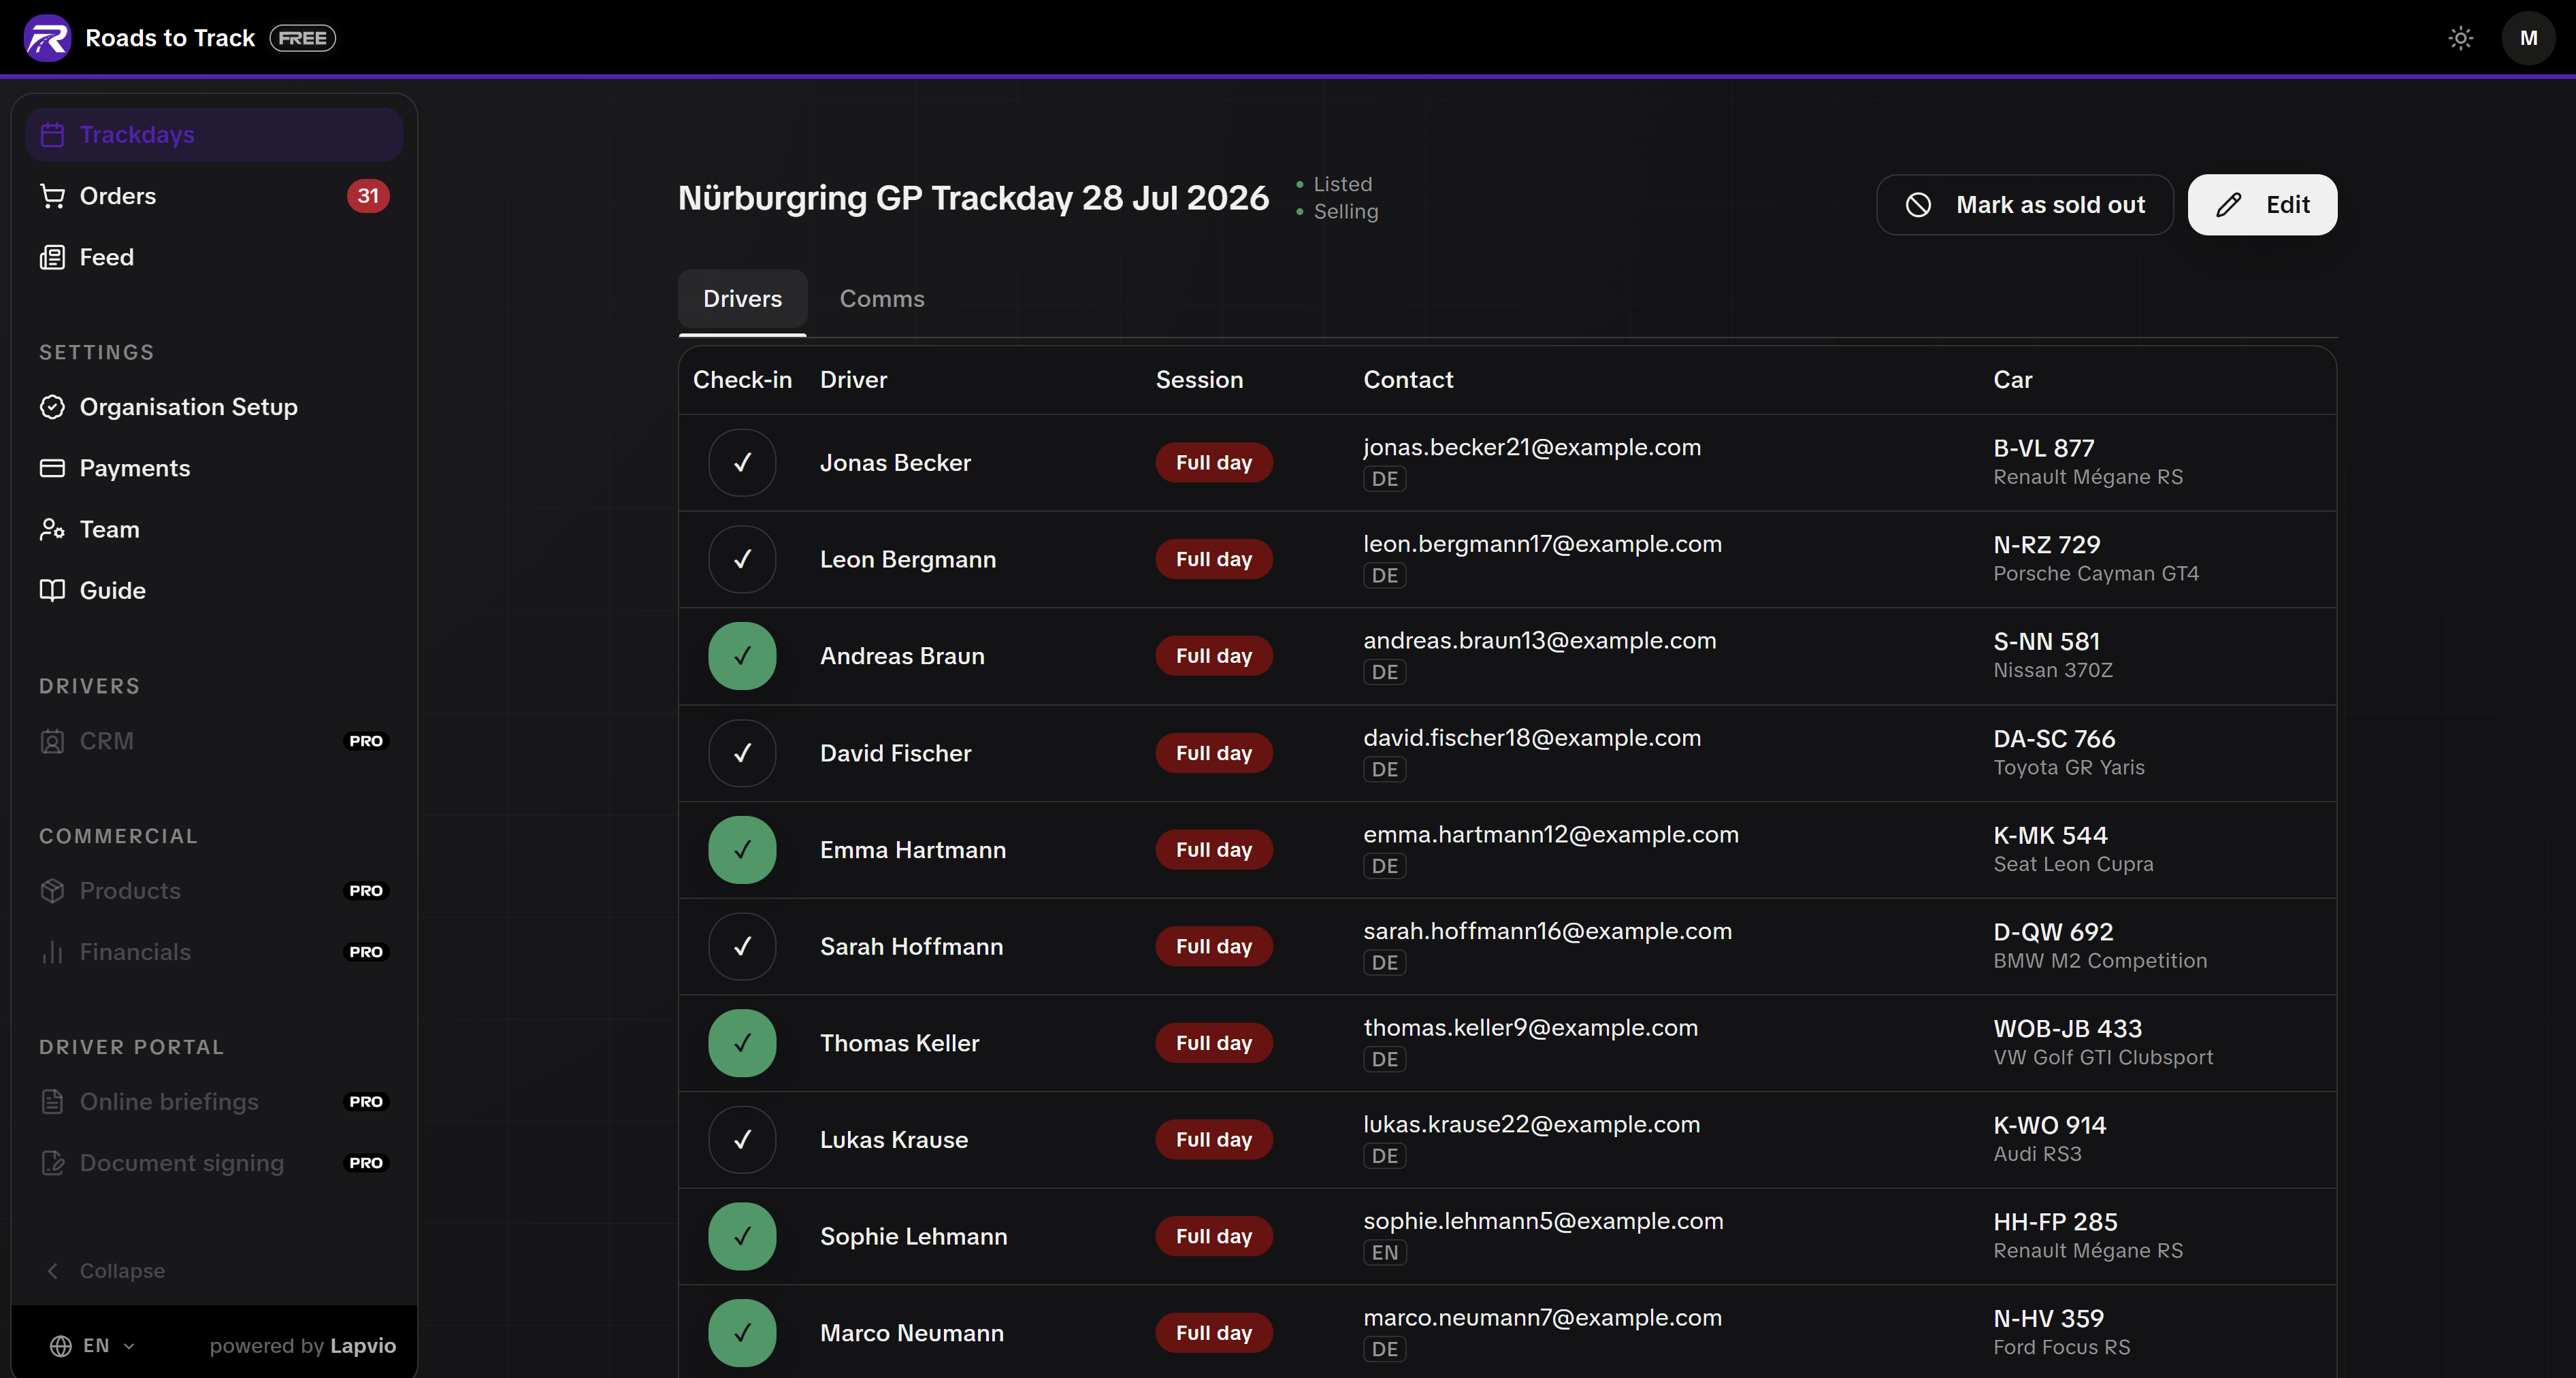
Task: Click the Products box icon
Action: click(52, 891)
